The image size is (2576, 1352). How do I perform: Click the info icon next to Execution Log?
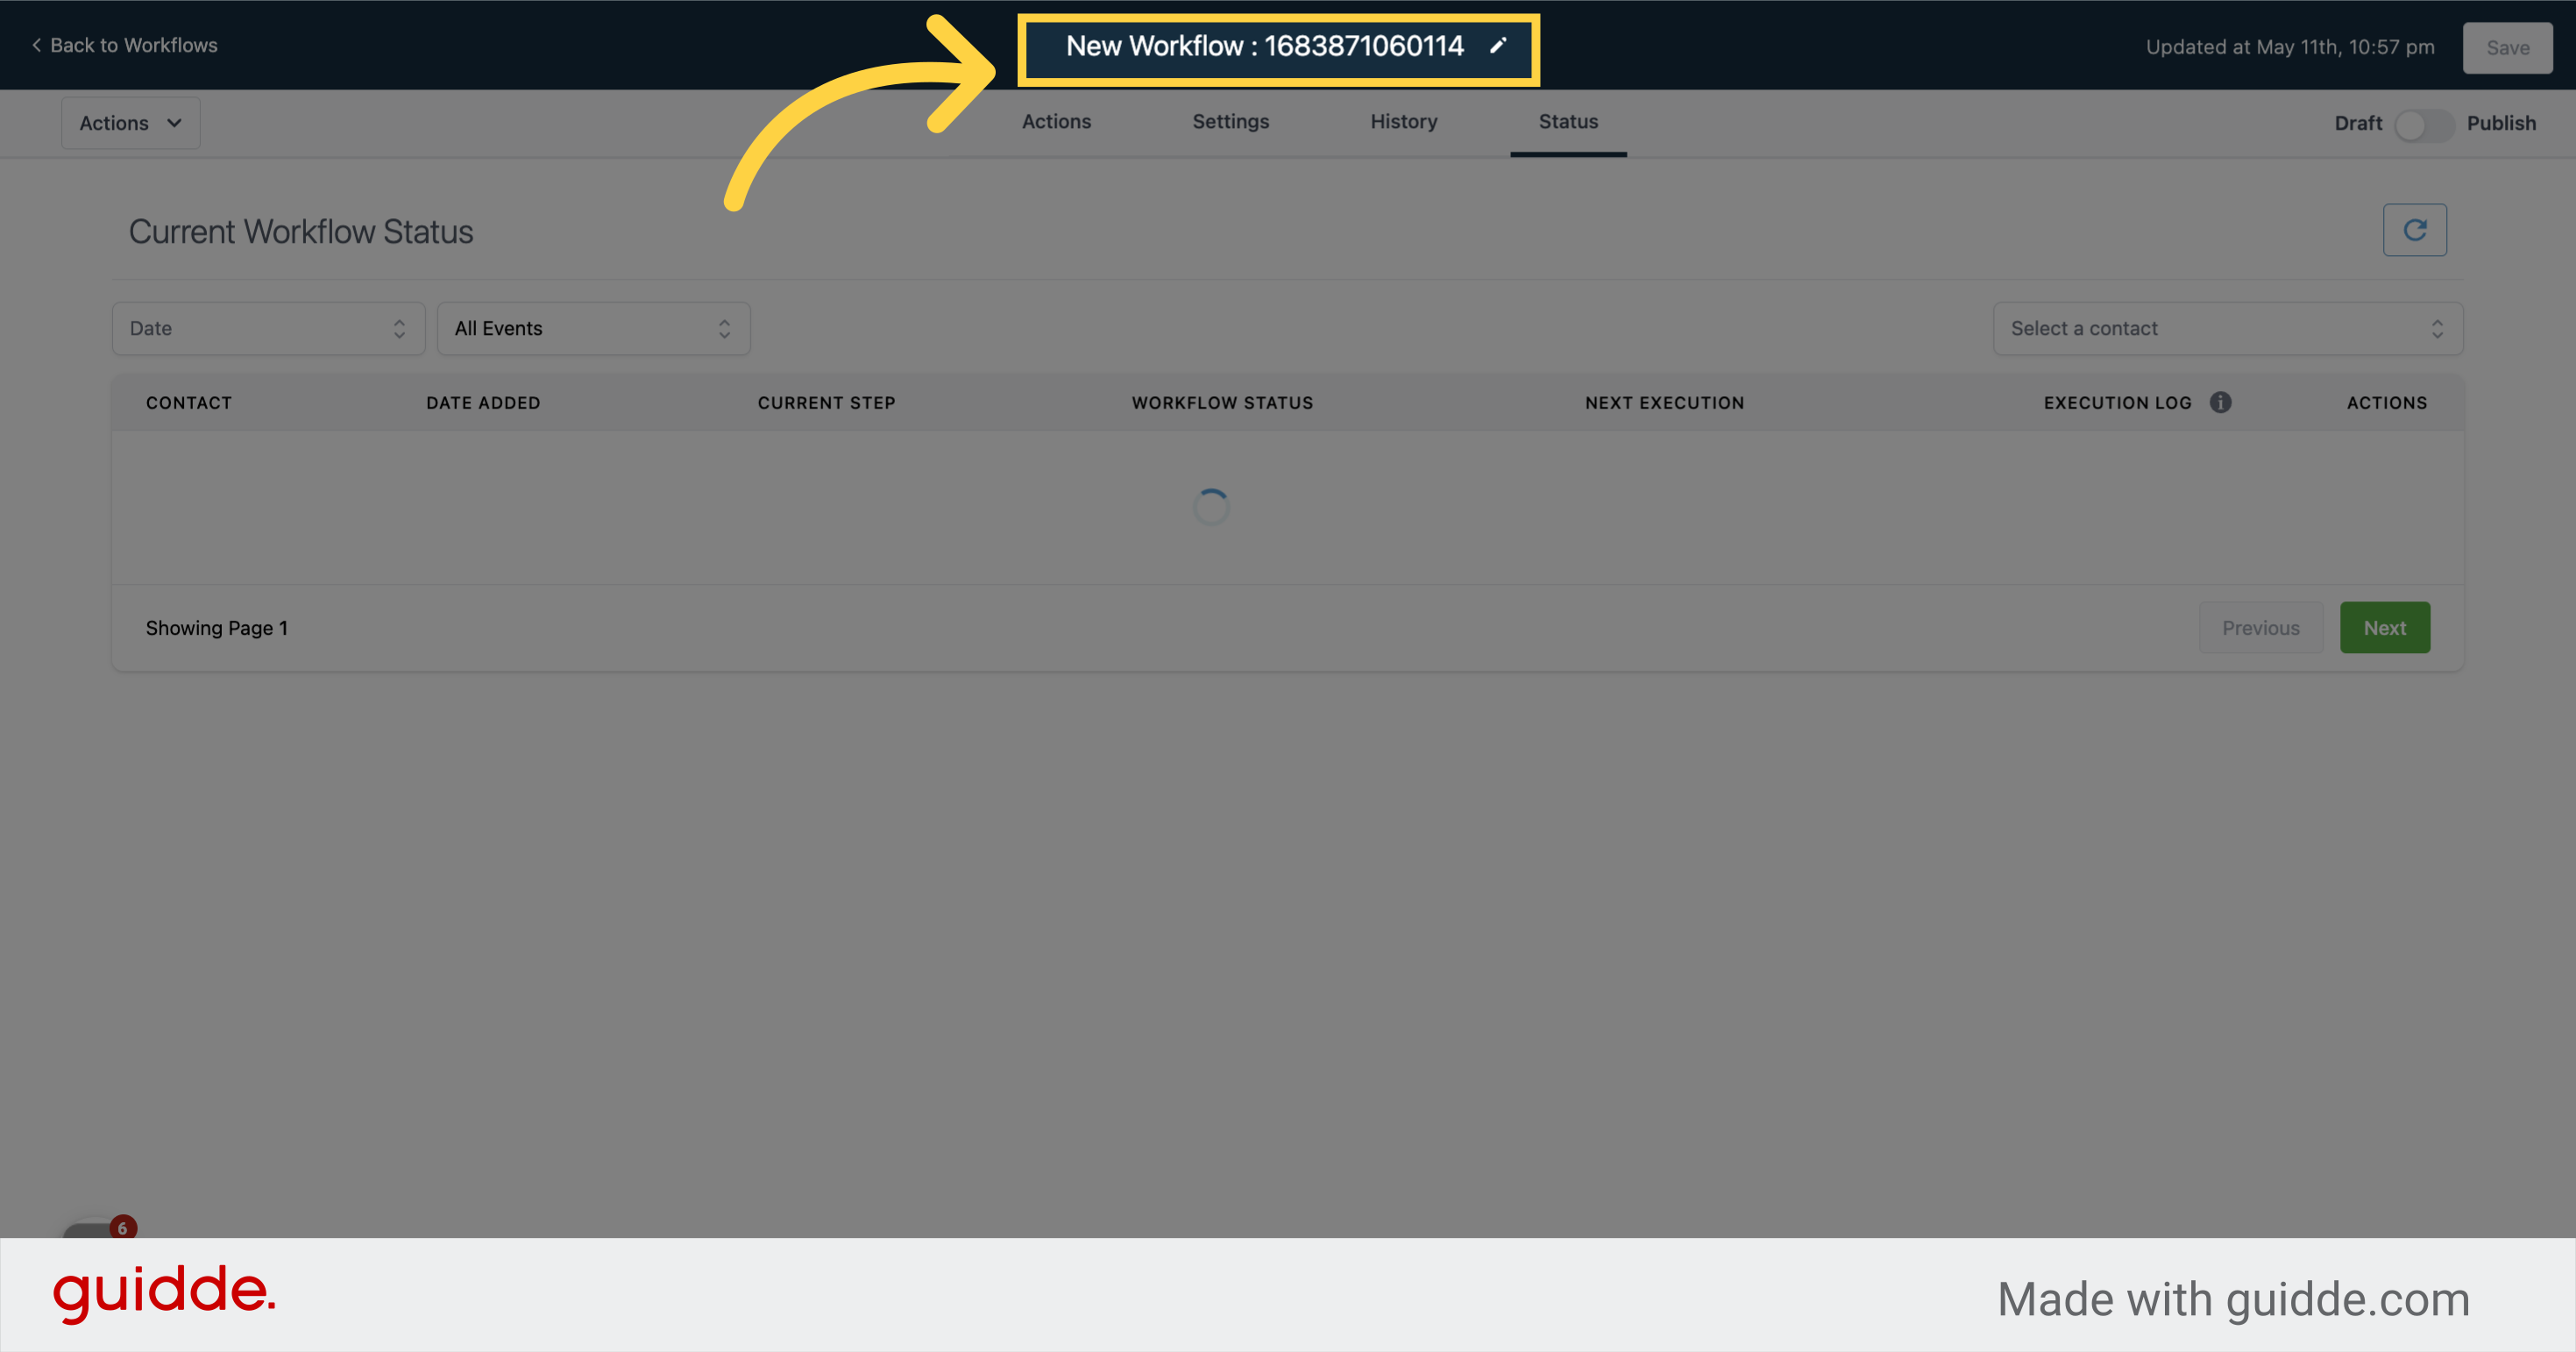coord(2222,402)
